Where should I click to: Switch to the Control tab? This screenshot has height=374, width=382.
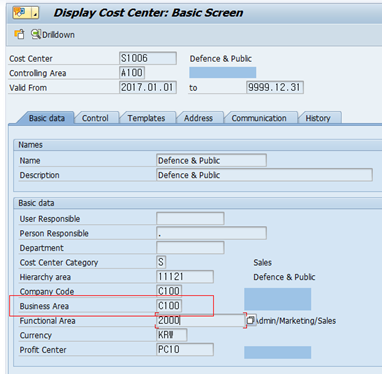95,118
